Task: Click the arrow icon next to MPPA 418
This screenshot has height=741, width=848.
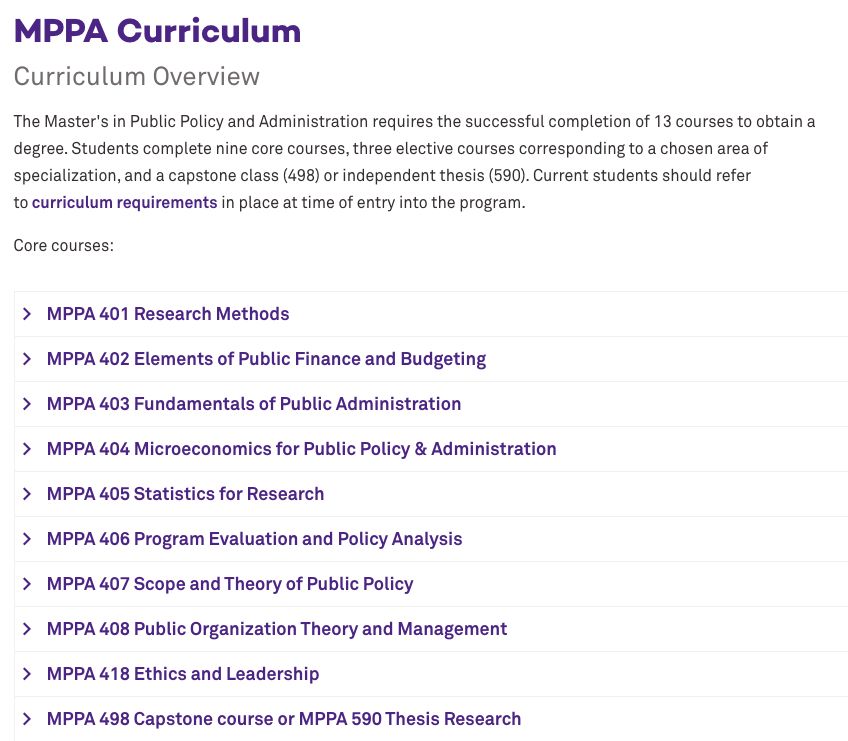Action: (x=27, y=674)
